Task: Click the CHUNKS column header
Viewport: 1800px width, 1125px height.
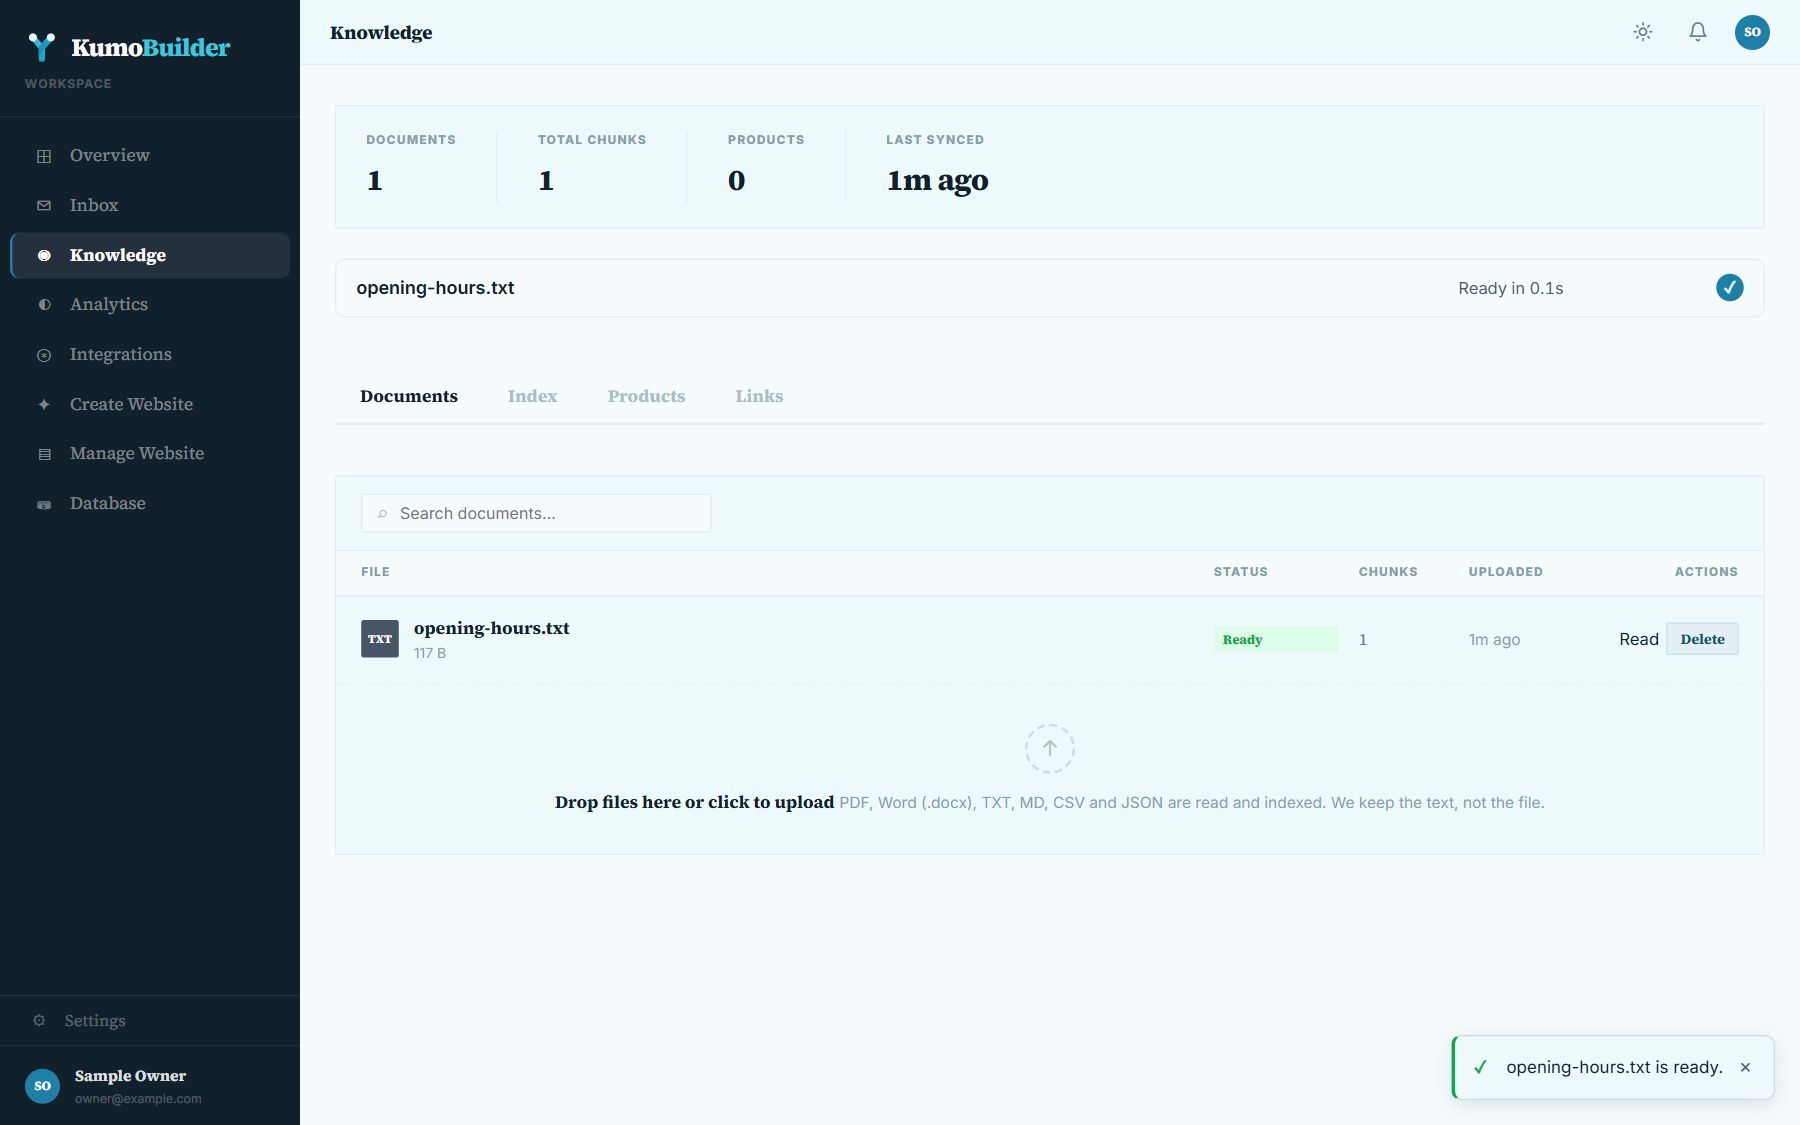Action: (1388, 572)
